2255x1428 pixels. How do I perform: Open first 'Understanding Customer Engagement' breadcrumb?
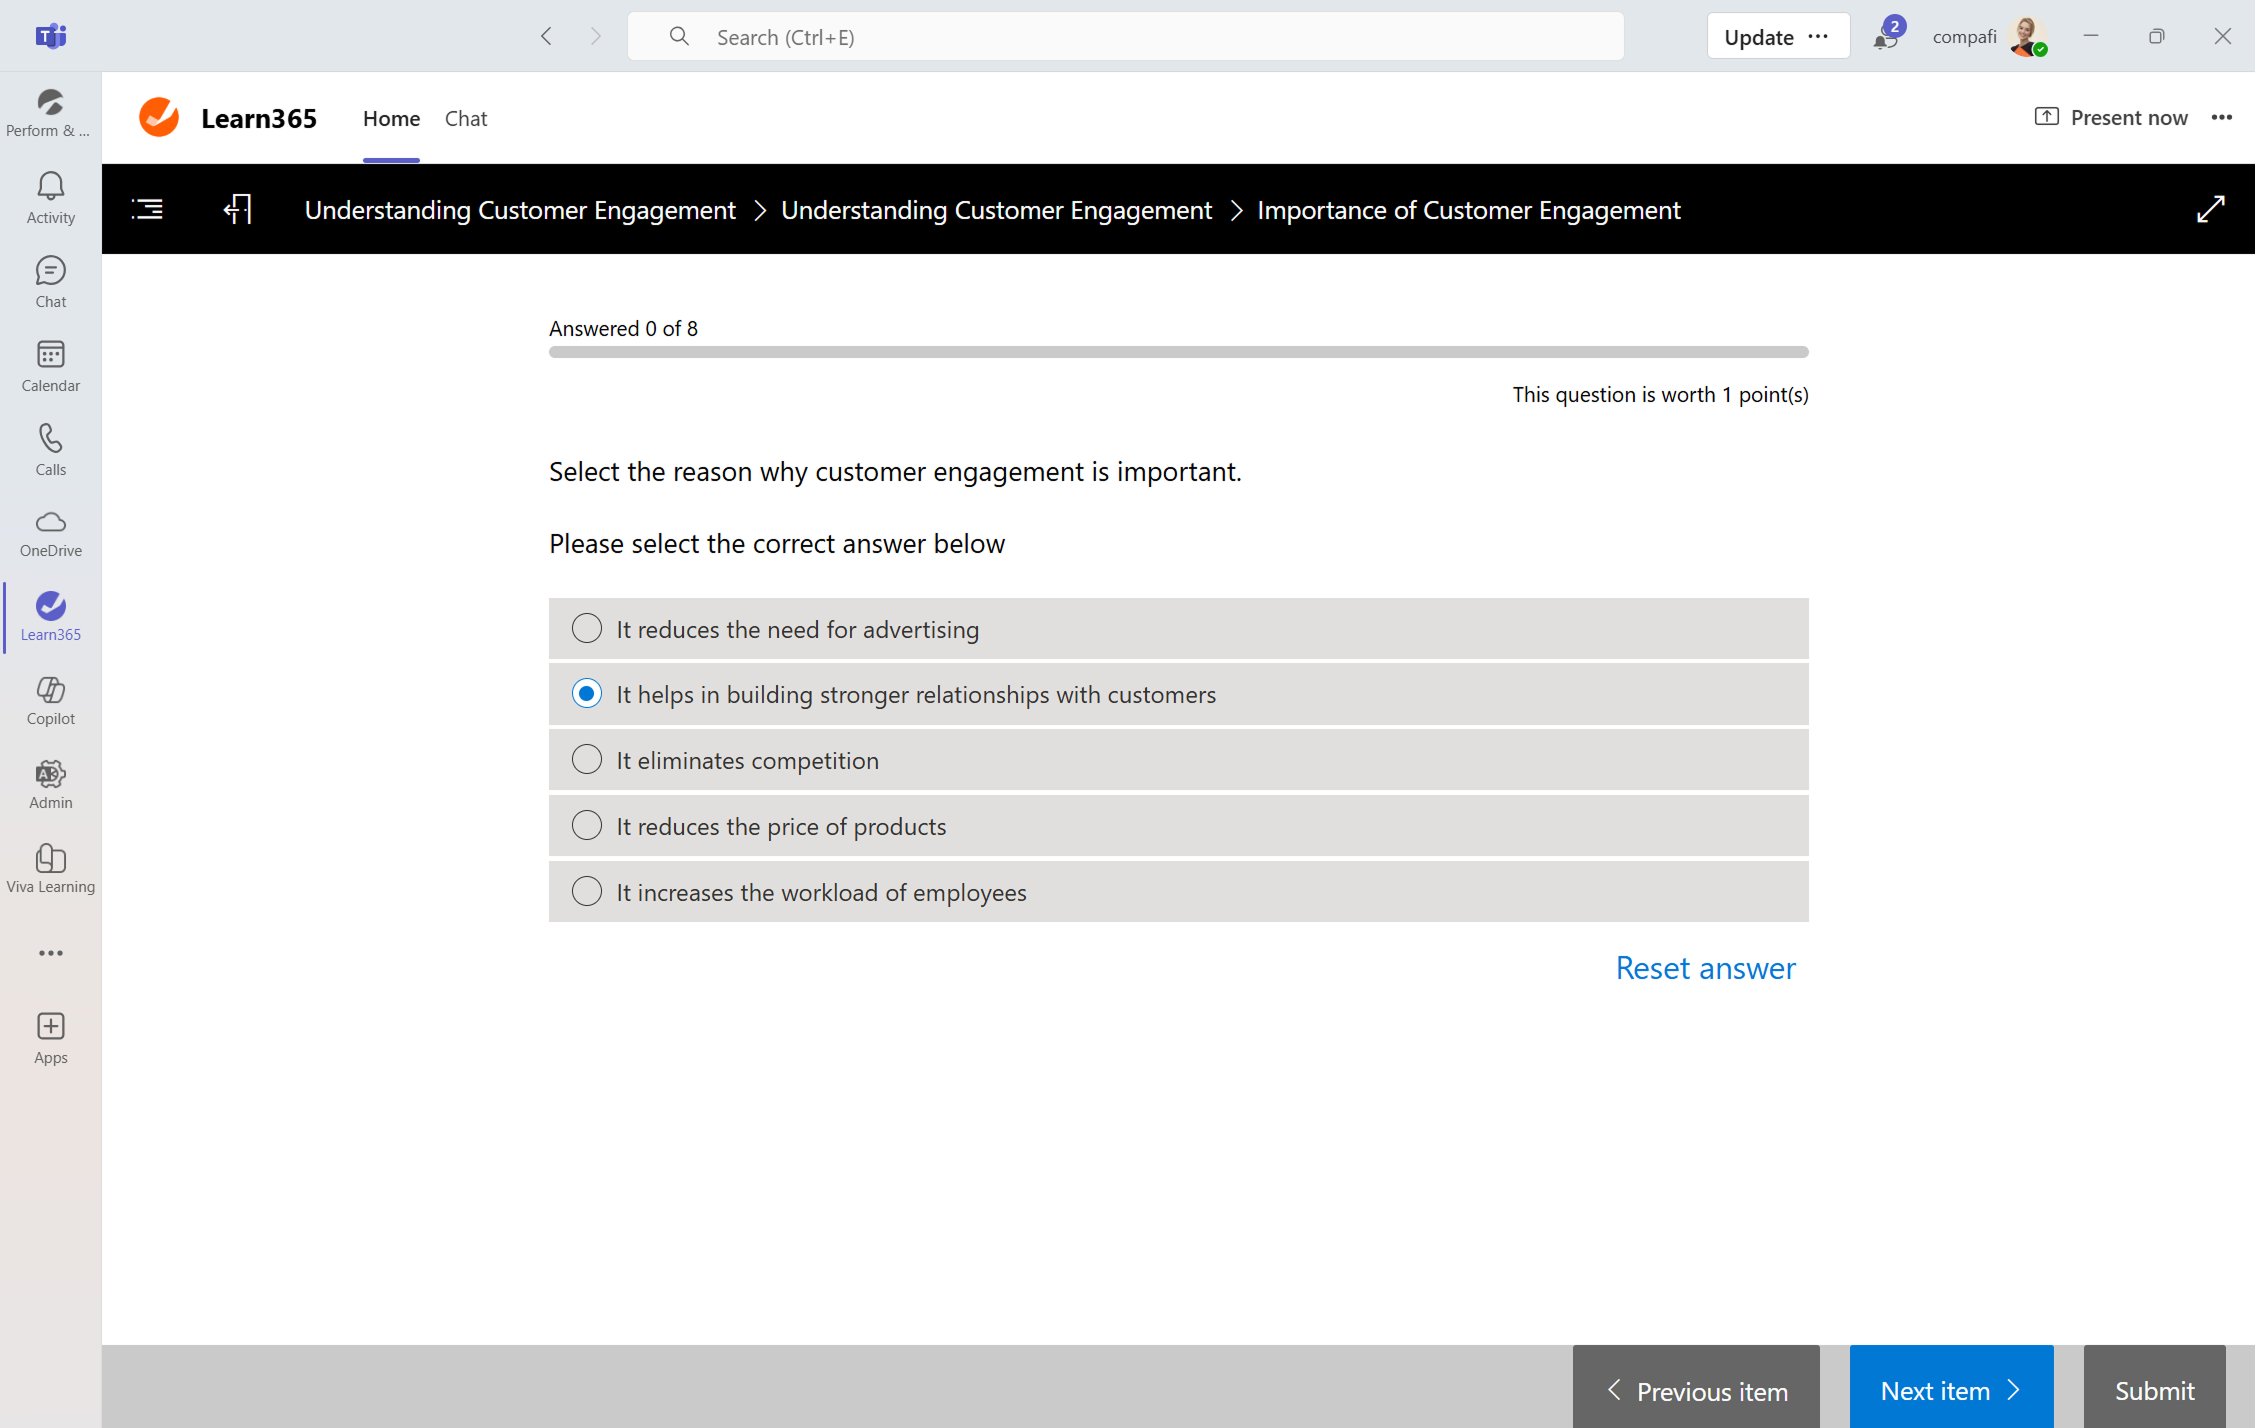pos(520,210)
